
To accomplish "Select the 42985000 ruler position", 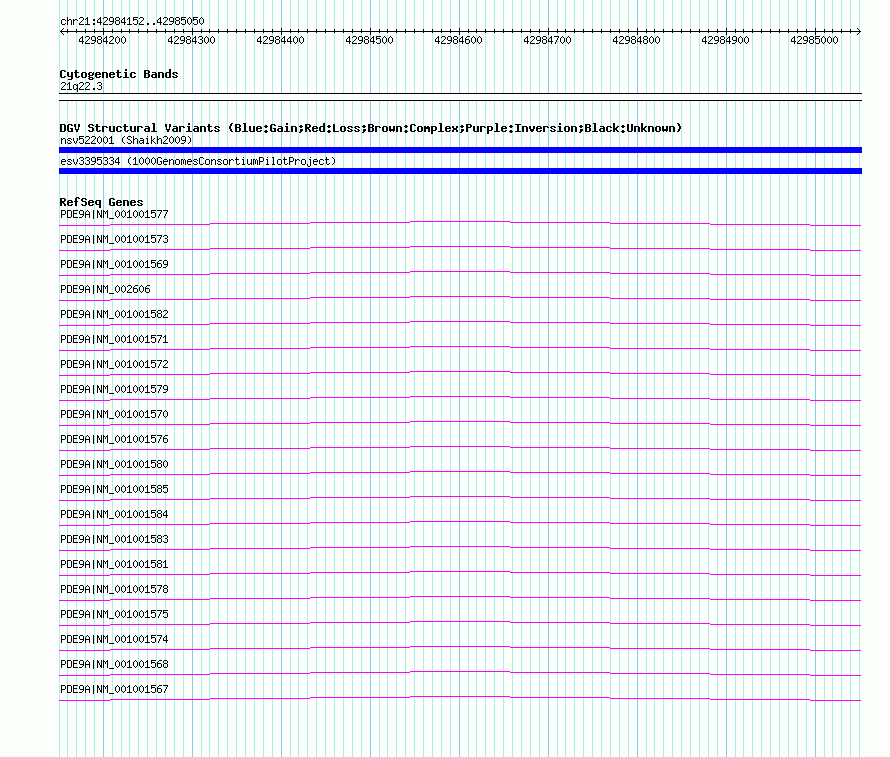I will (x=815, y=40).
